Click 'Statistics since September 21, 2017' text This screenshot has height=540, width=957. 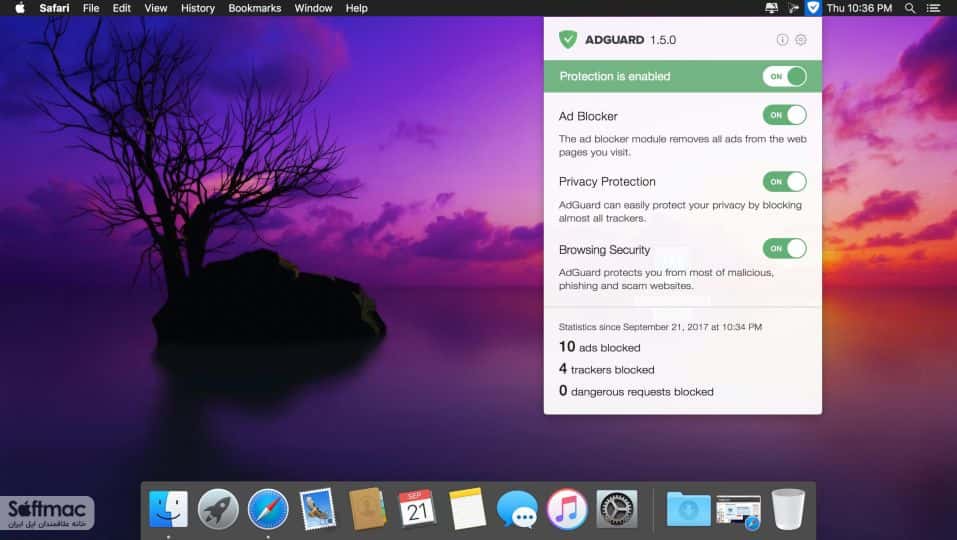660,327
